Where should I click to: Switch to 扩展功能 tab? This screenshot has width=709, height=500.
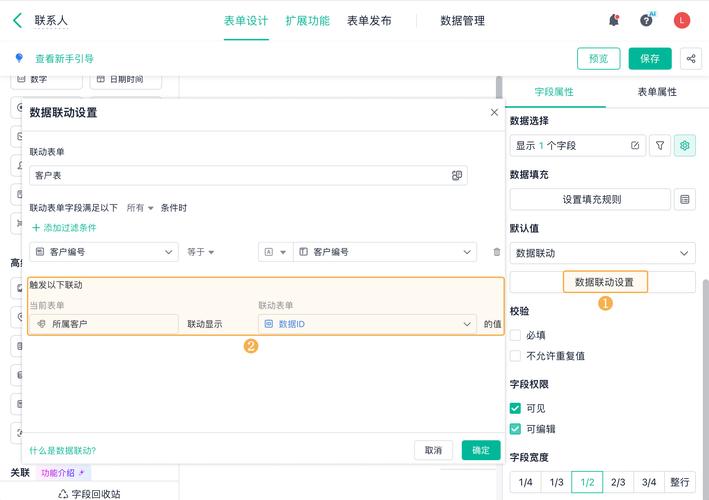307,21
